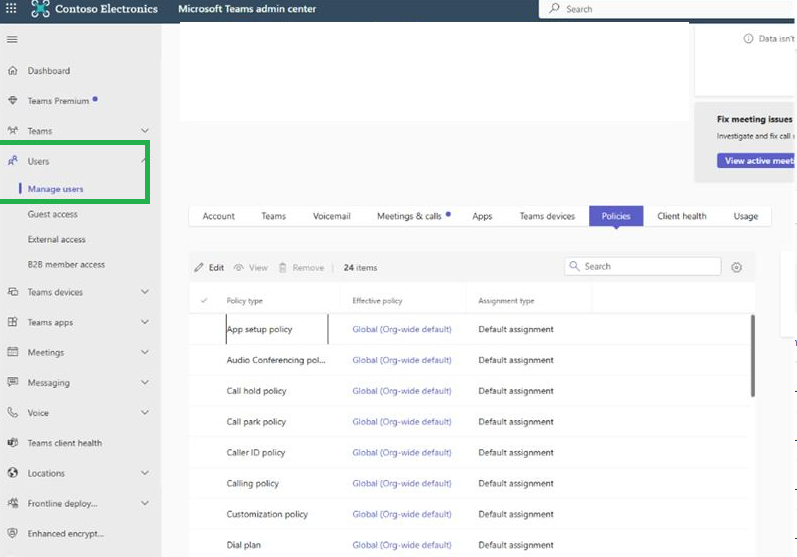This screenshot has height=557, width=797.
Task: Switch to the Apps tab
Action: pos(482,216)
